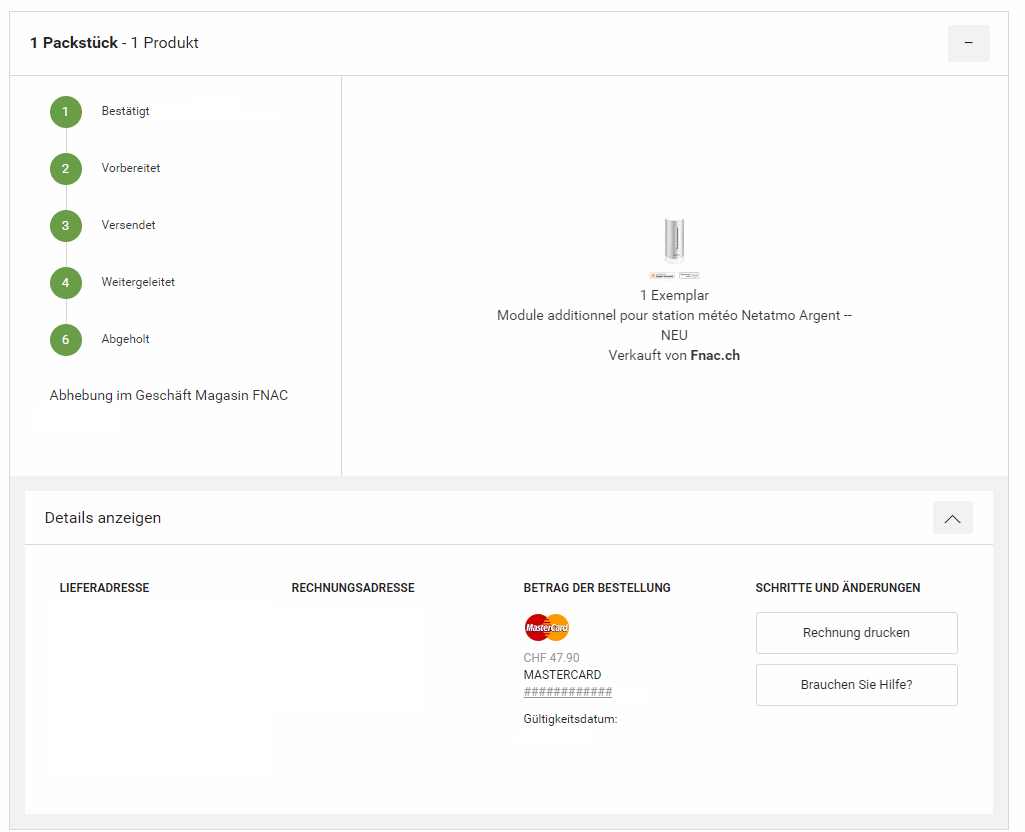
Task: Click the 1 Packstück - 1 Produkt heading
Action: [x=114, y=43]
